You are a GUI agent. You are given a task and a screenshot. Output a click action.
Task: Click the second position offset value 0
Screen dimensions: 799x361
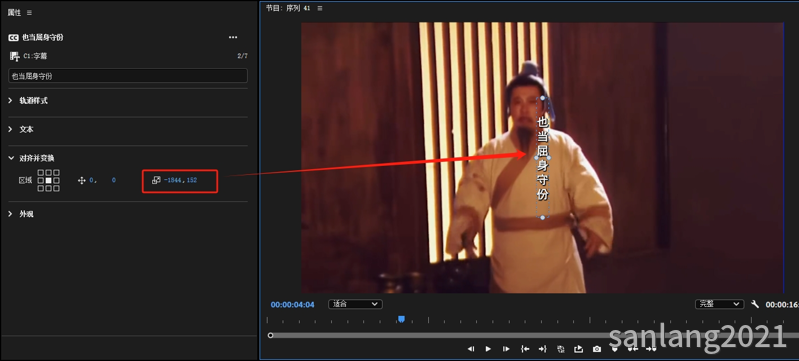(x=114, y=180)
